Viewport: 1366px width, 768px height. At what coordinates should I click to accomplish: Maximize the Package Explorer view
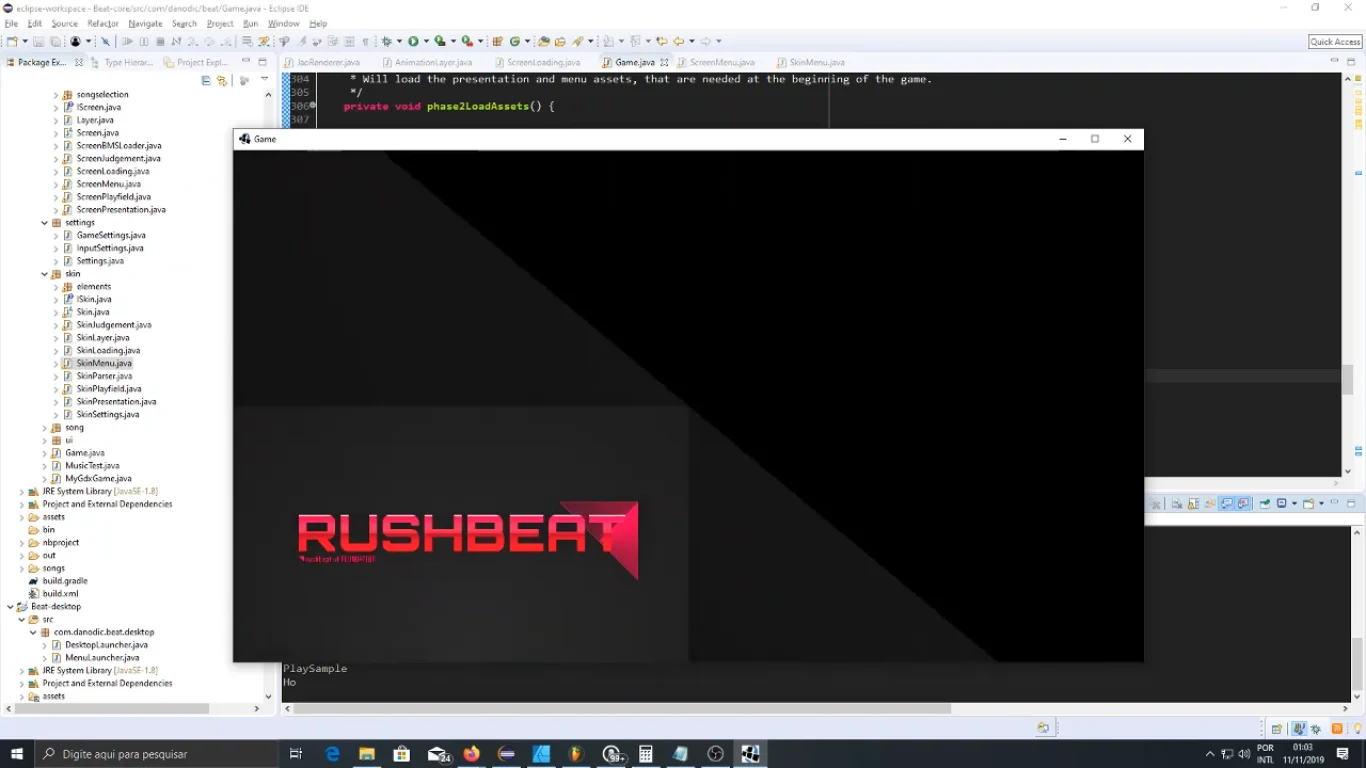[262, 62]
